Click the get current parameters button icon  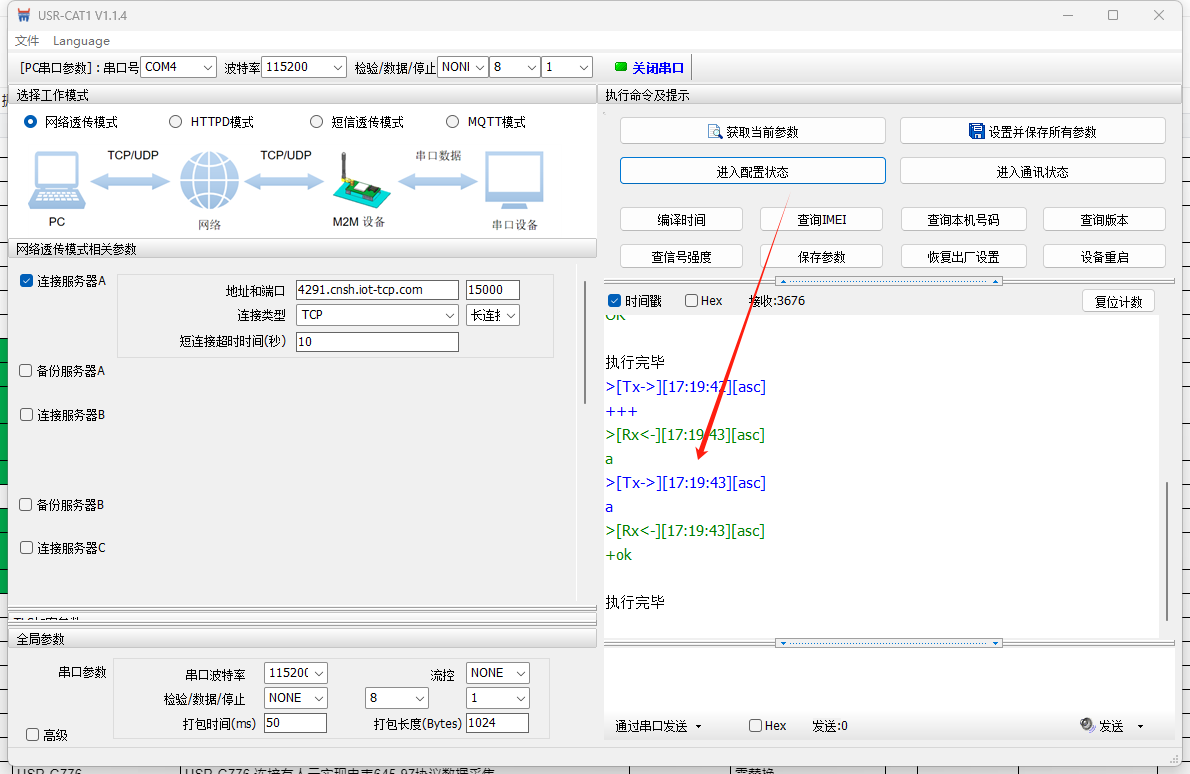point(715,131)
